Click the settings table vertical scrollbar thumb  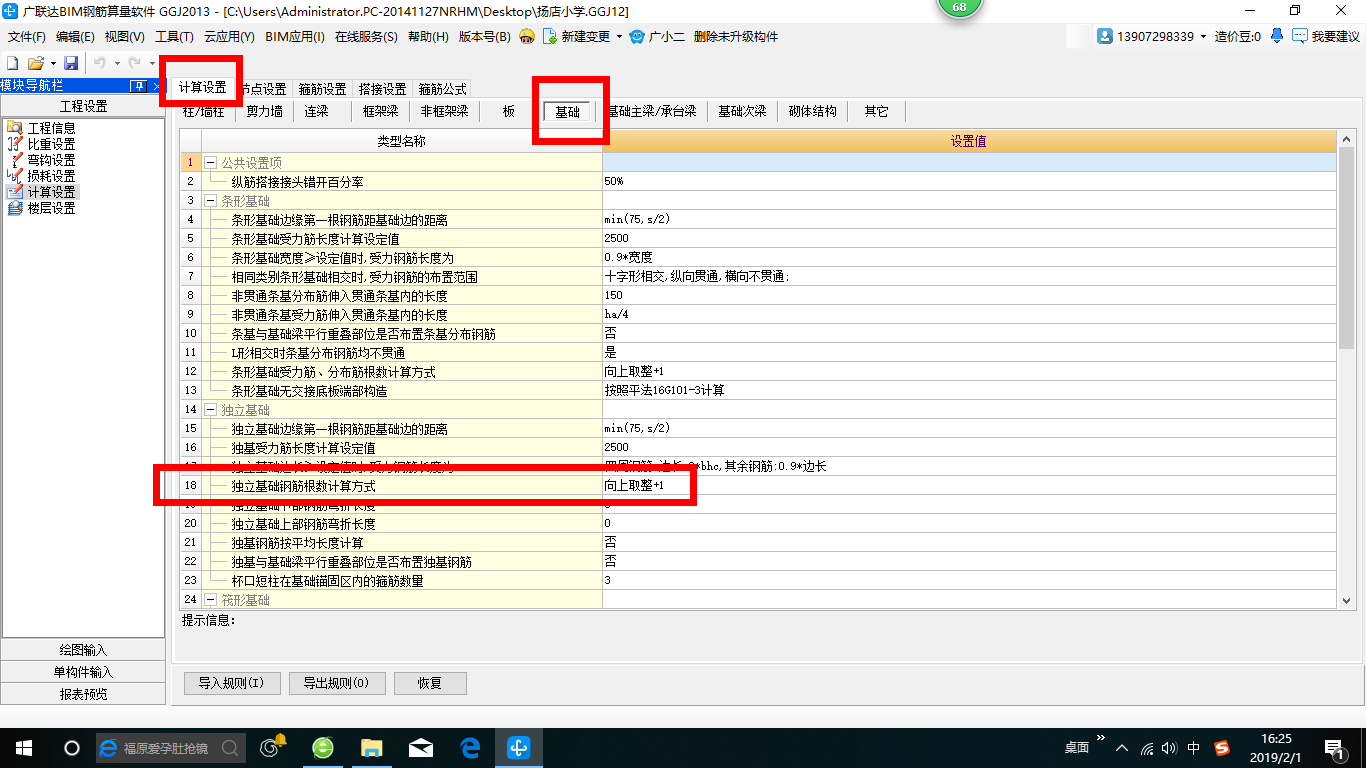click(x=1345, y=247)
